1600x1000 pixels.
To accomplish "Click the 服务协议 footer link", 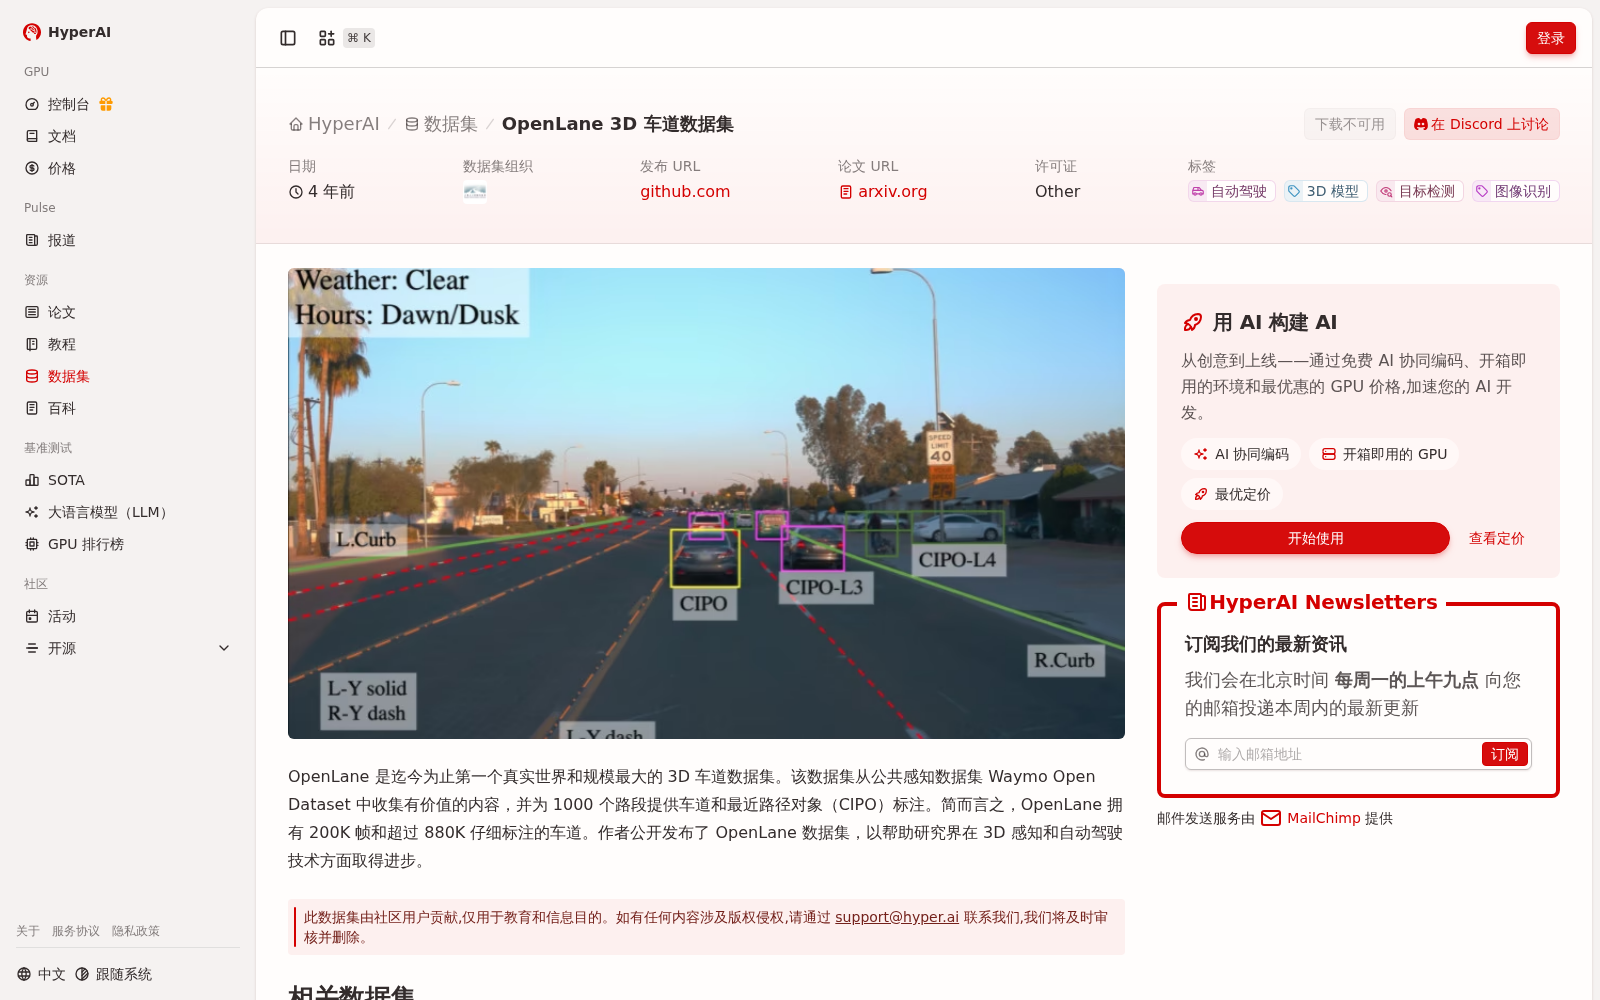I will 76,931.
